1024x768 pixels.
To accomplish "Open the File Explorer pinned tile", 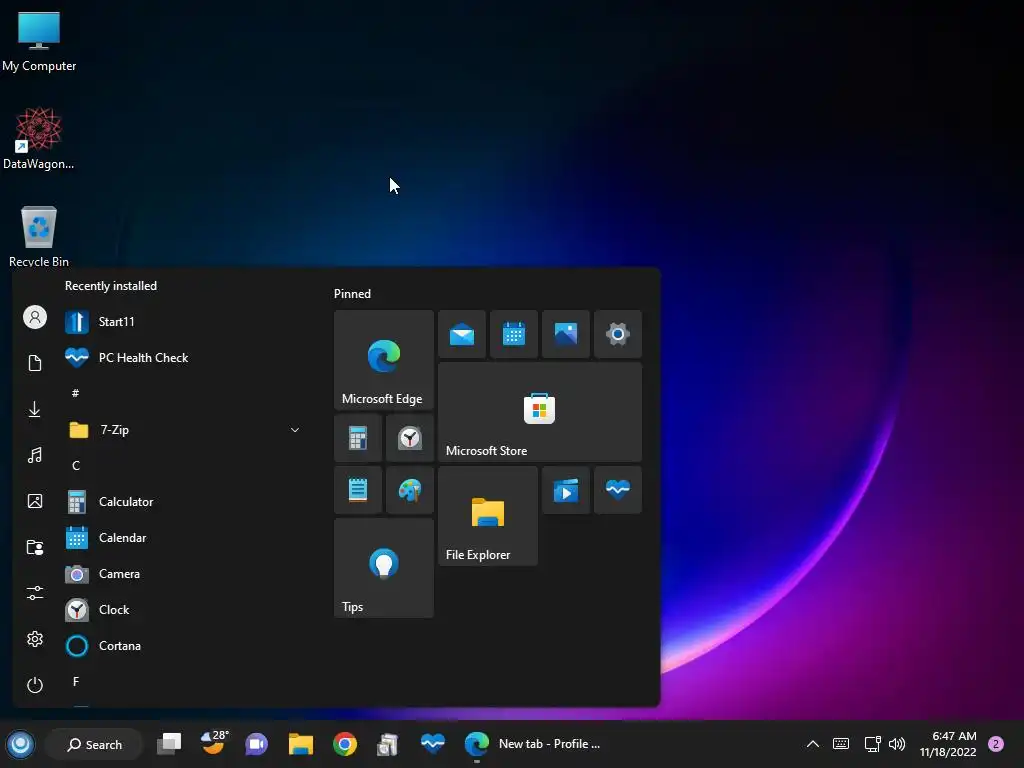I will coord(488,516).
